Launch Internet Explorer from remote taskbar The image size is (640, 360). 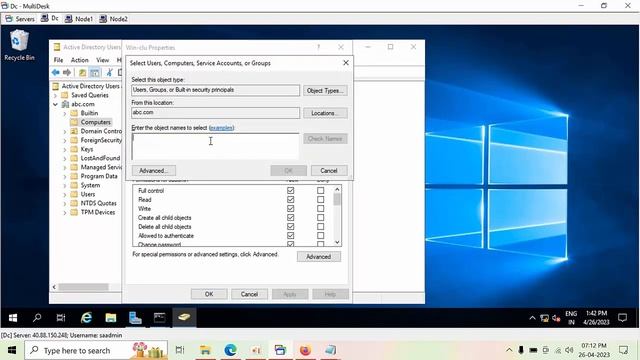(x=86, y=318)
